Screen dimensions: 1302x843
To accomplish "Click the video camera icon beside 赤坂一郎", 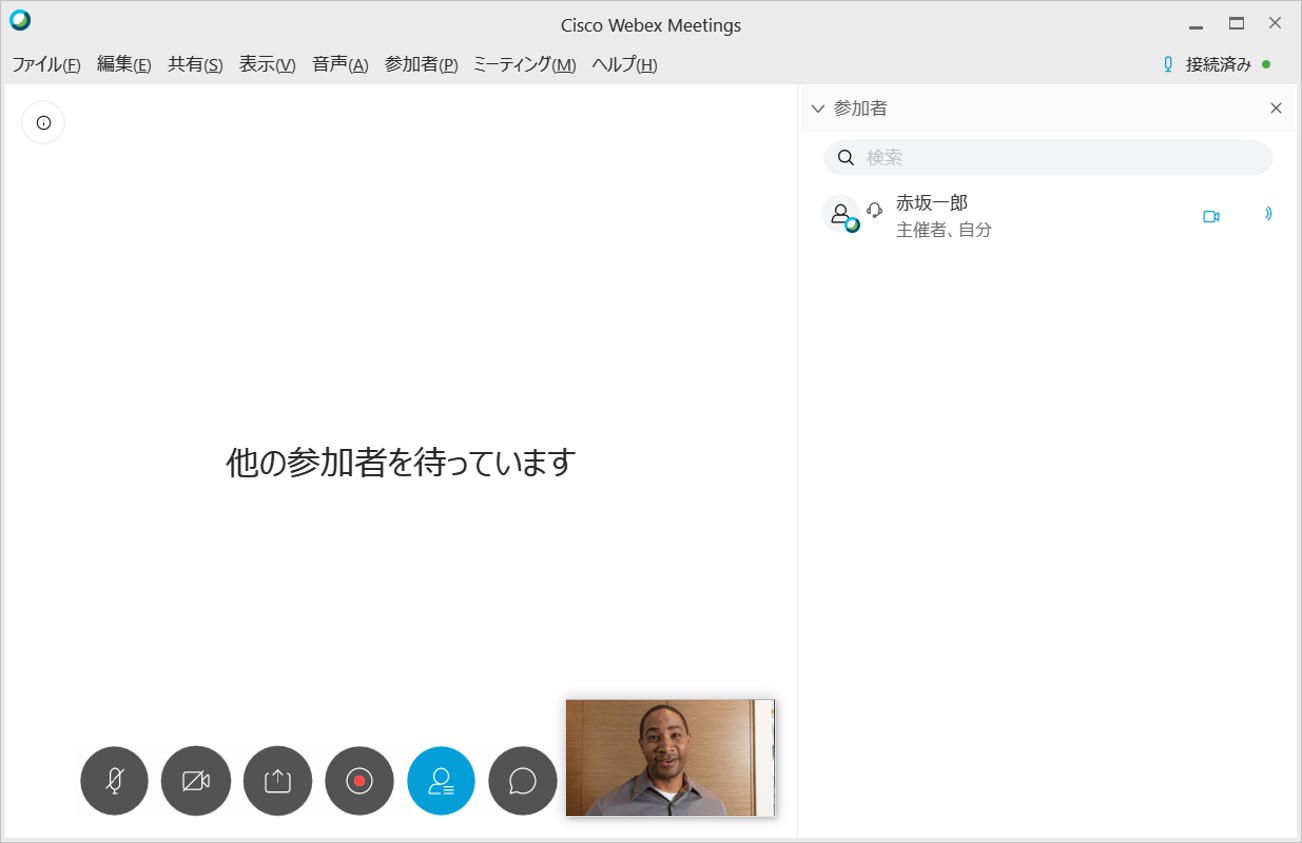I will (1211, 216).
